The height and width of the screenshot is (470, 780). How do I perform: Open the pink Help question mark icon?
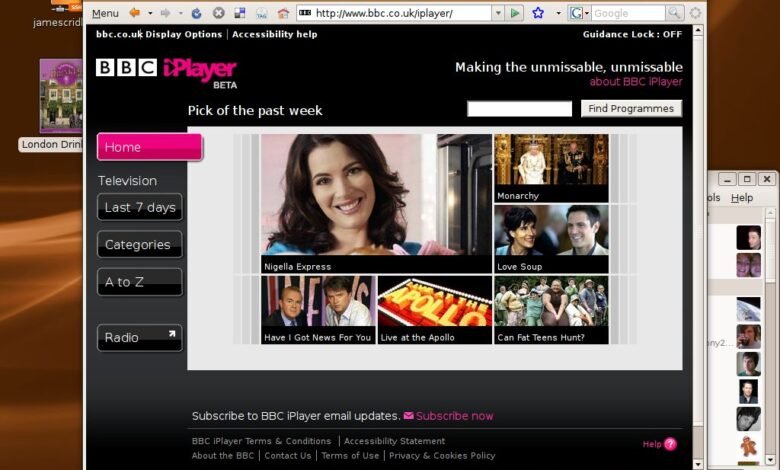pyautogui.click(x=670, y=444)
